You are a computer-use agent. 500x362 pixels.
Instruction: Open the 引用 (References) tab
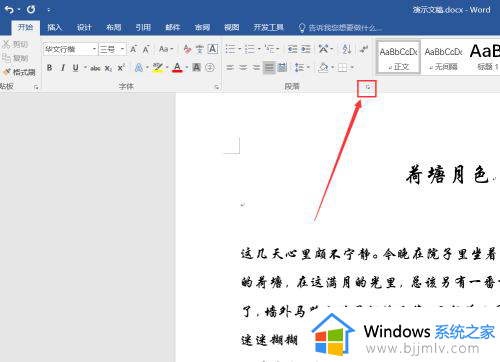coord(143,27)
